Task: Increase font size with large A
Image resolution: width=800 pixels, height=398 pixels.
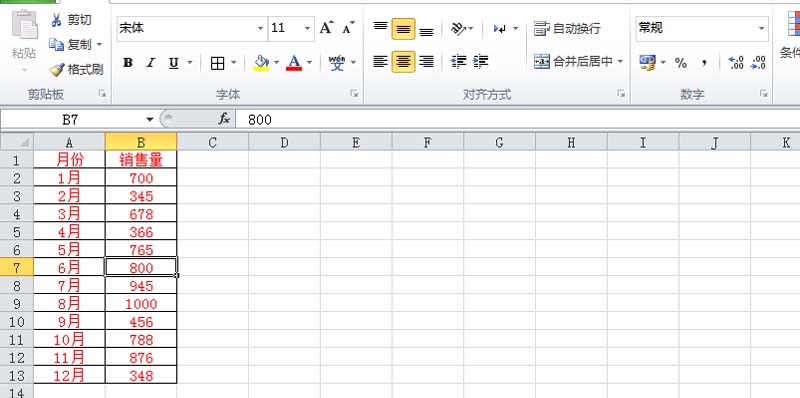Action: (x=326, y=28)
